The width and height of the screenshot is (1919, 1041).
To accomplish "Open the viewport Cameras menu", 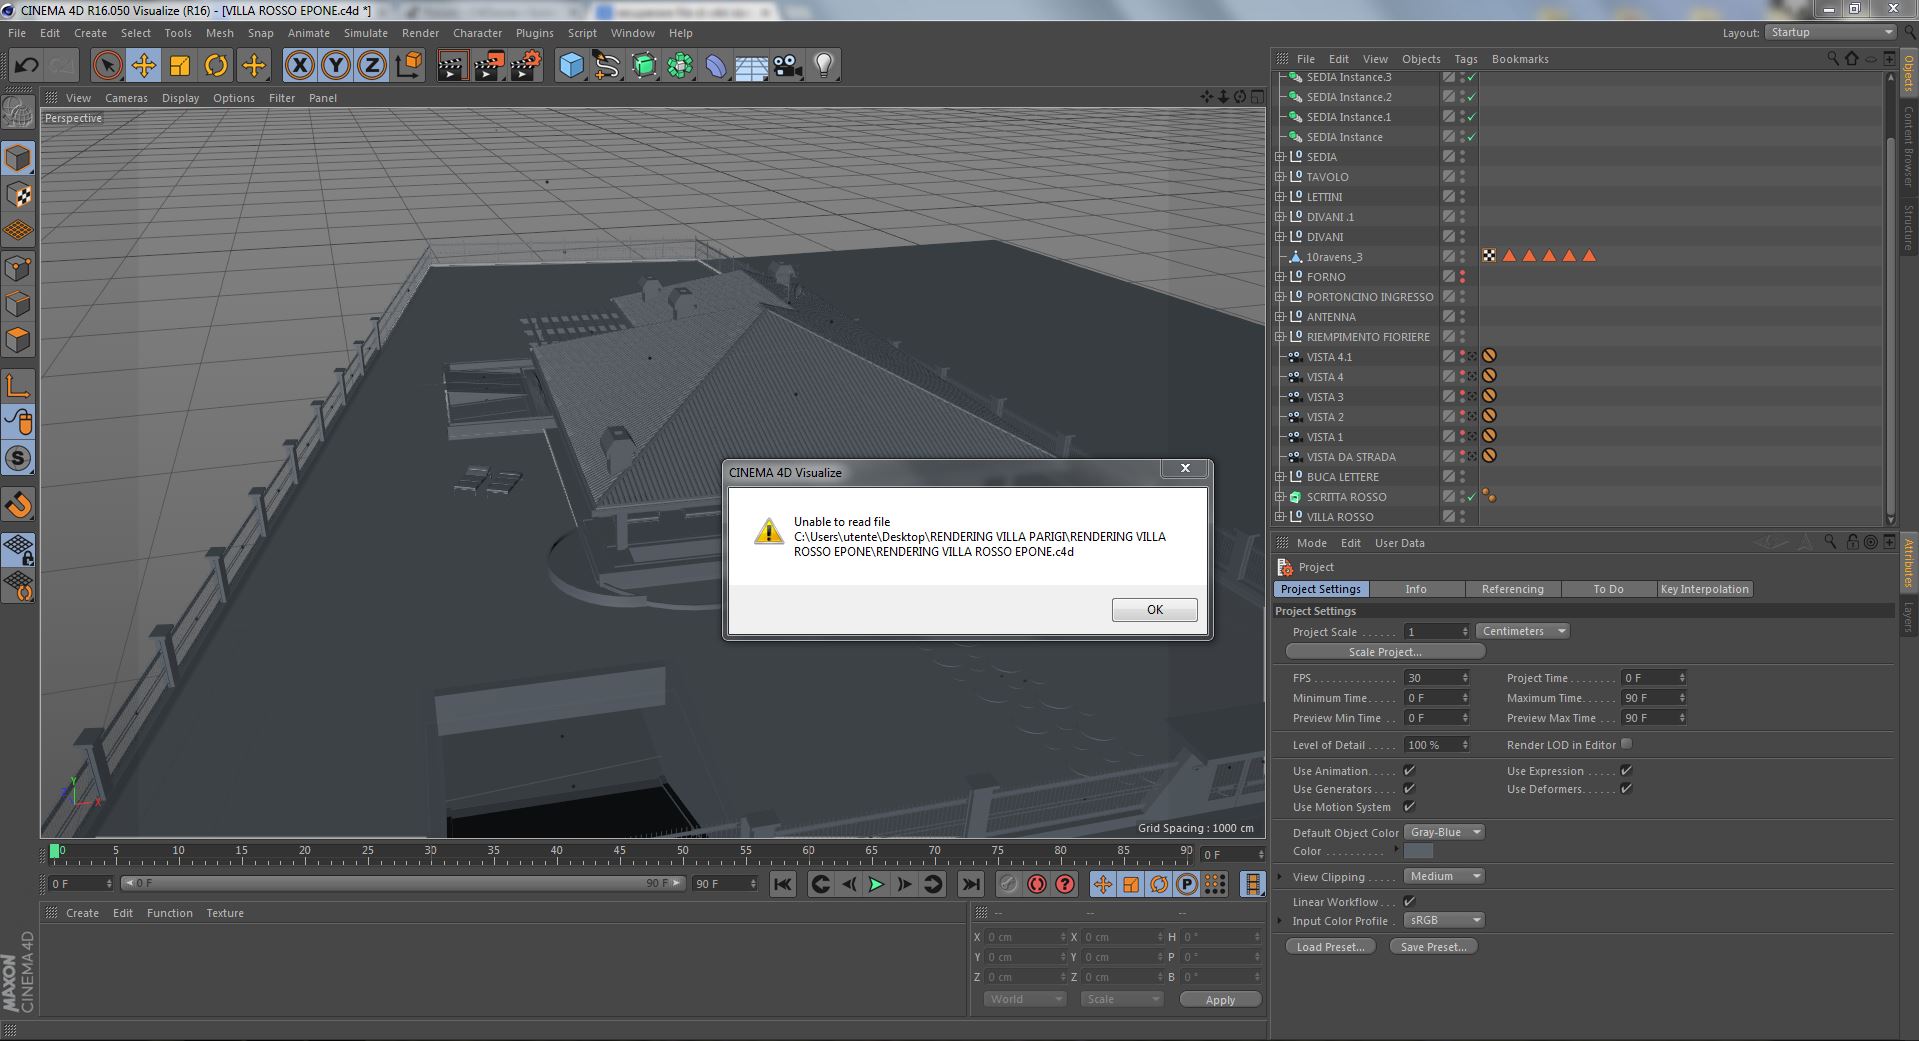I will (126, 98).
